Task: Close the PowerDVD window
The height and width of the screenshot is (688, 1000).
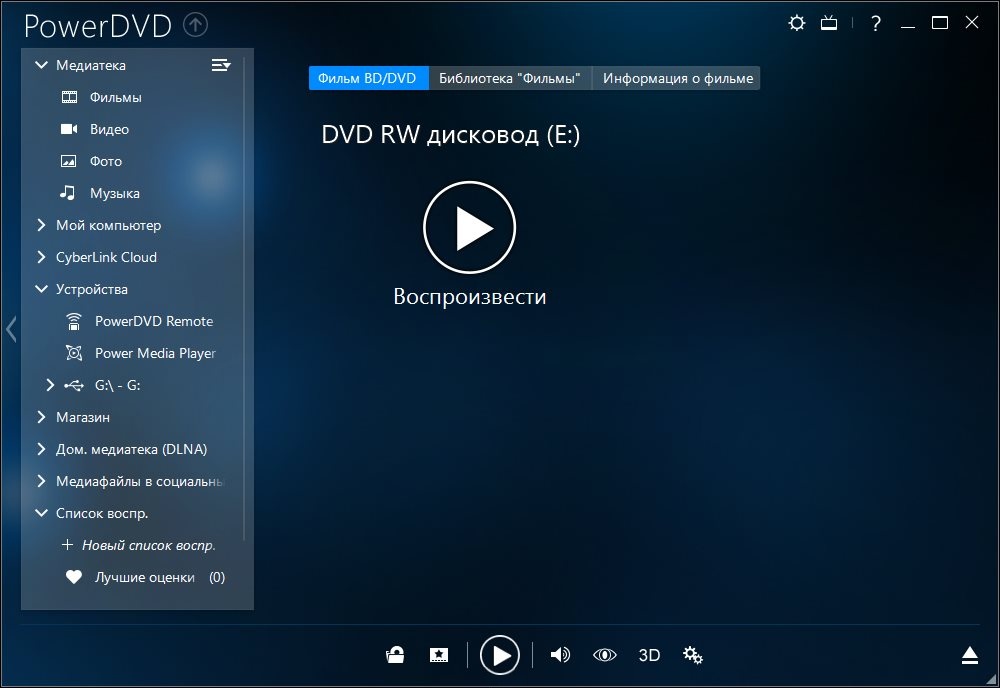Action: (x=971, y=22)
